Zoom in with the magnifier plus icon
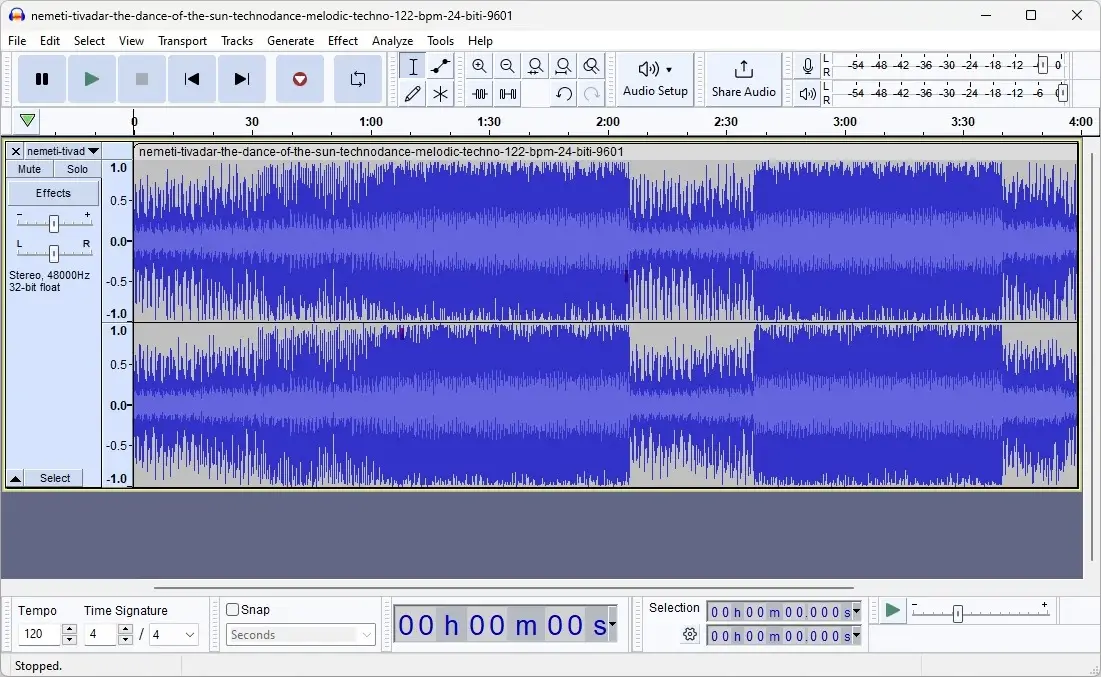 pyautogui.click(x=480, y=66)
